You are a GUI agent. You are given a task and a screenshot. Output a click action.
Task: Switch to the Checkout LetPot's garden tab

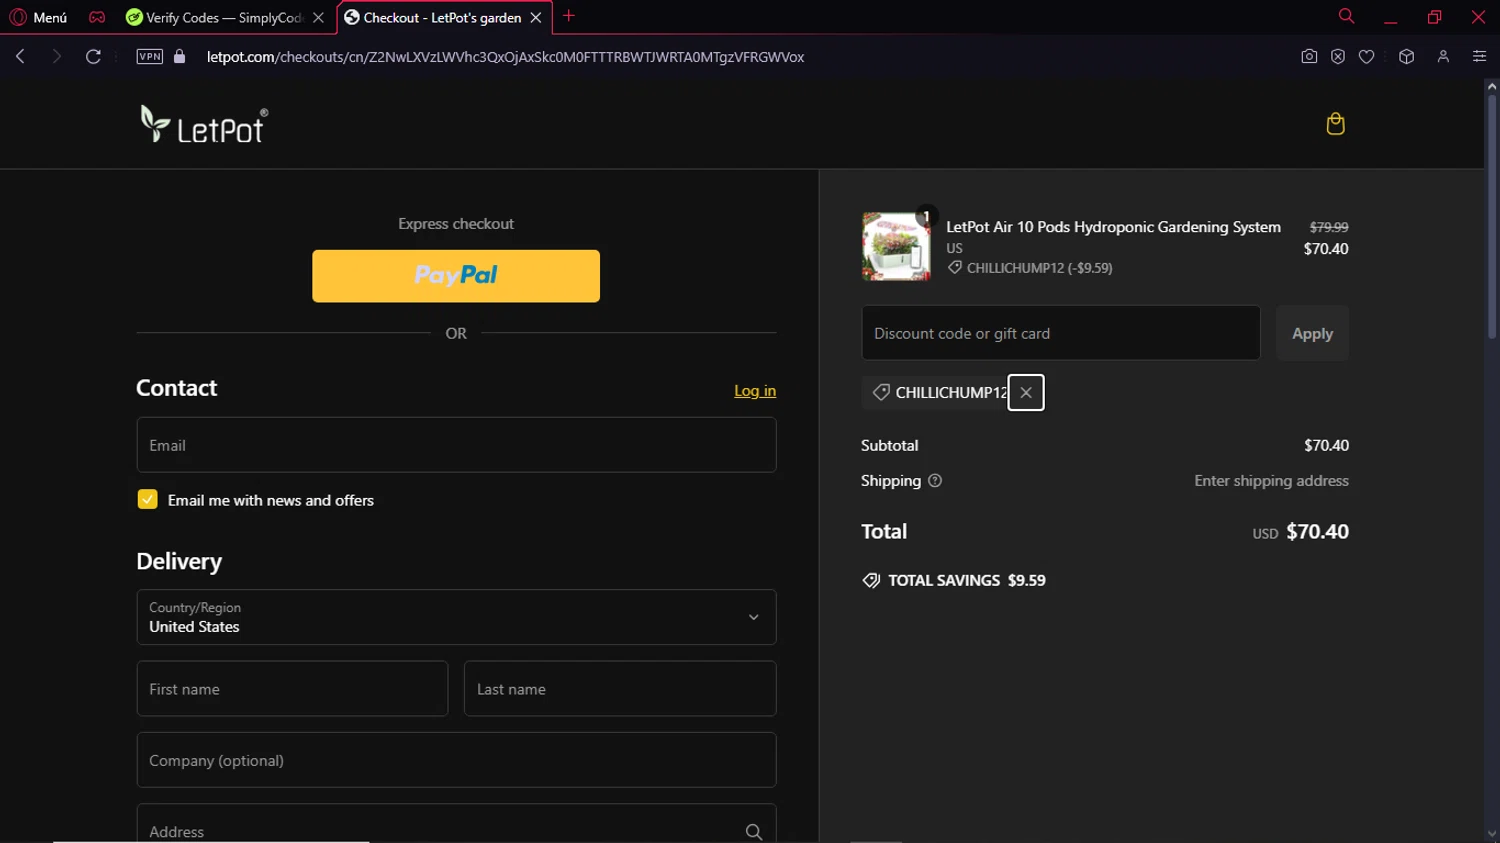433,17
